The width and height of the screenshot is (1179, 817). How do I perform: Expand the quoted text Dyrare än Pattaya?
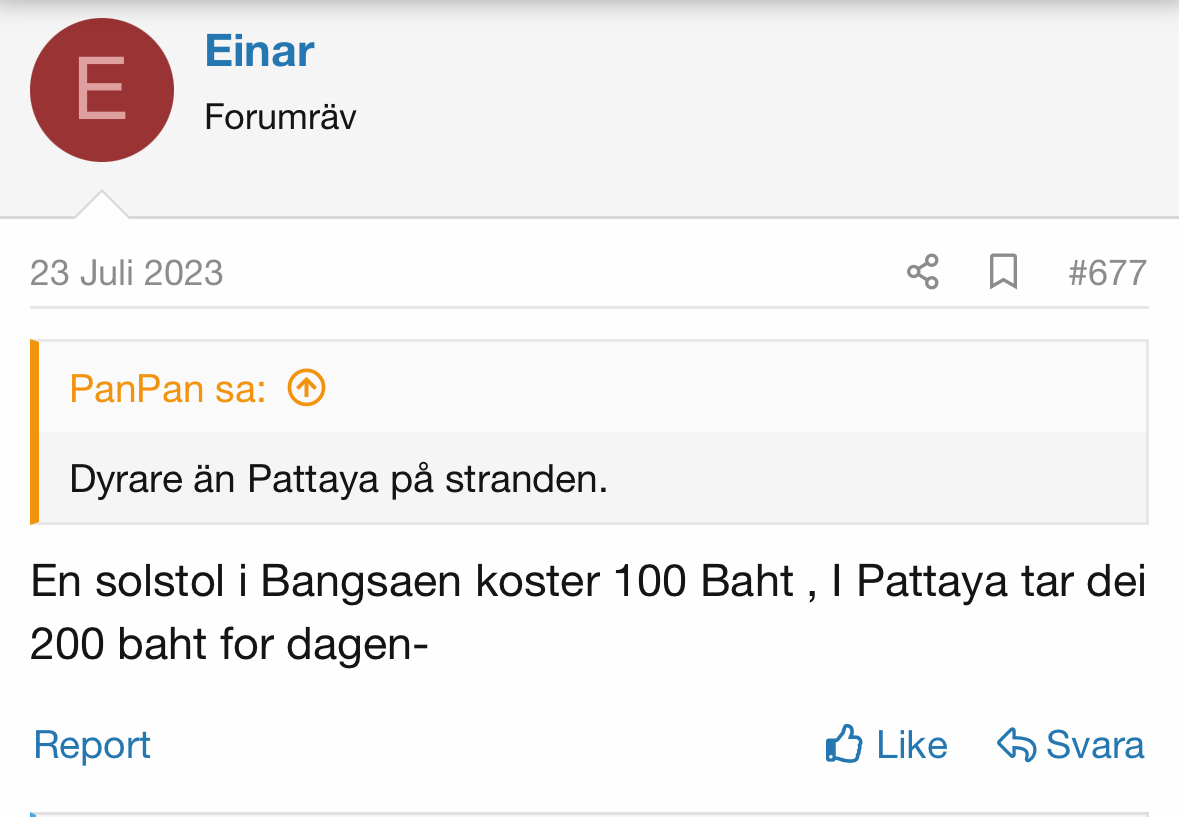tap(338, 480)
